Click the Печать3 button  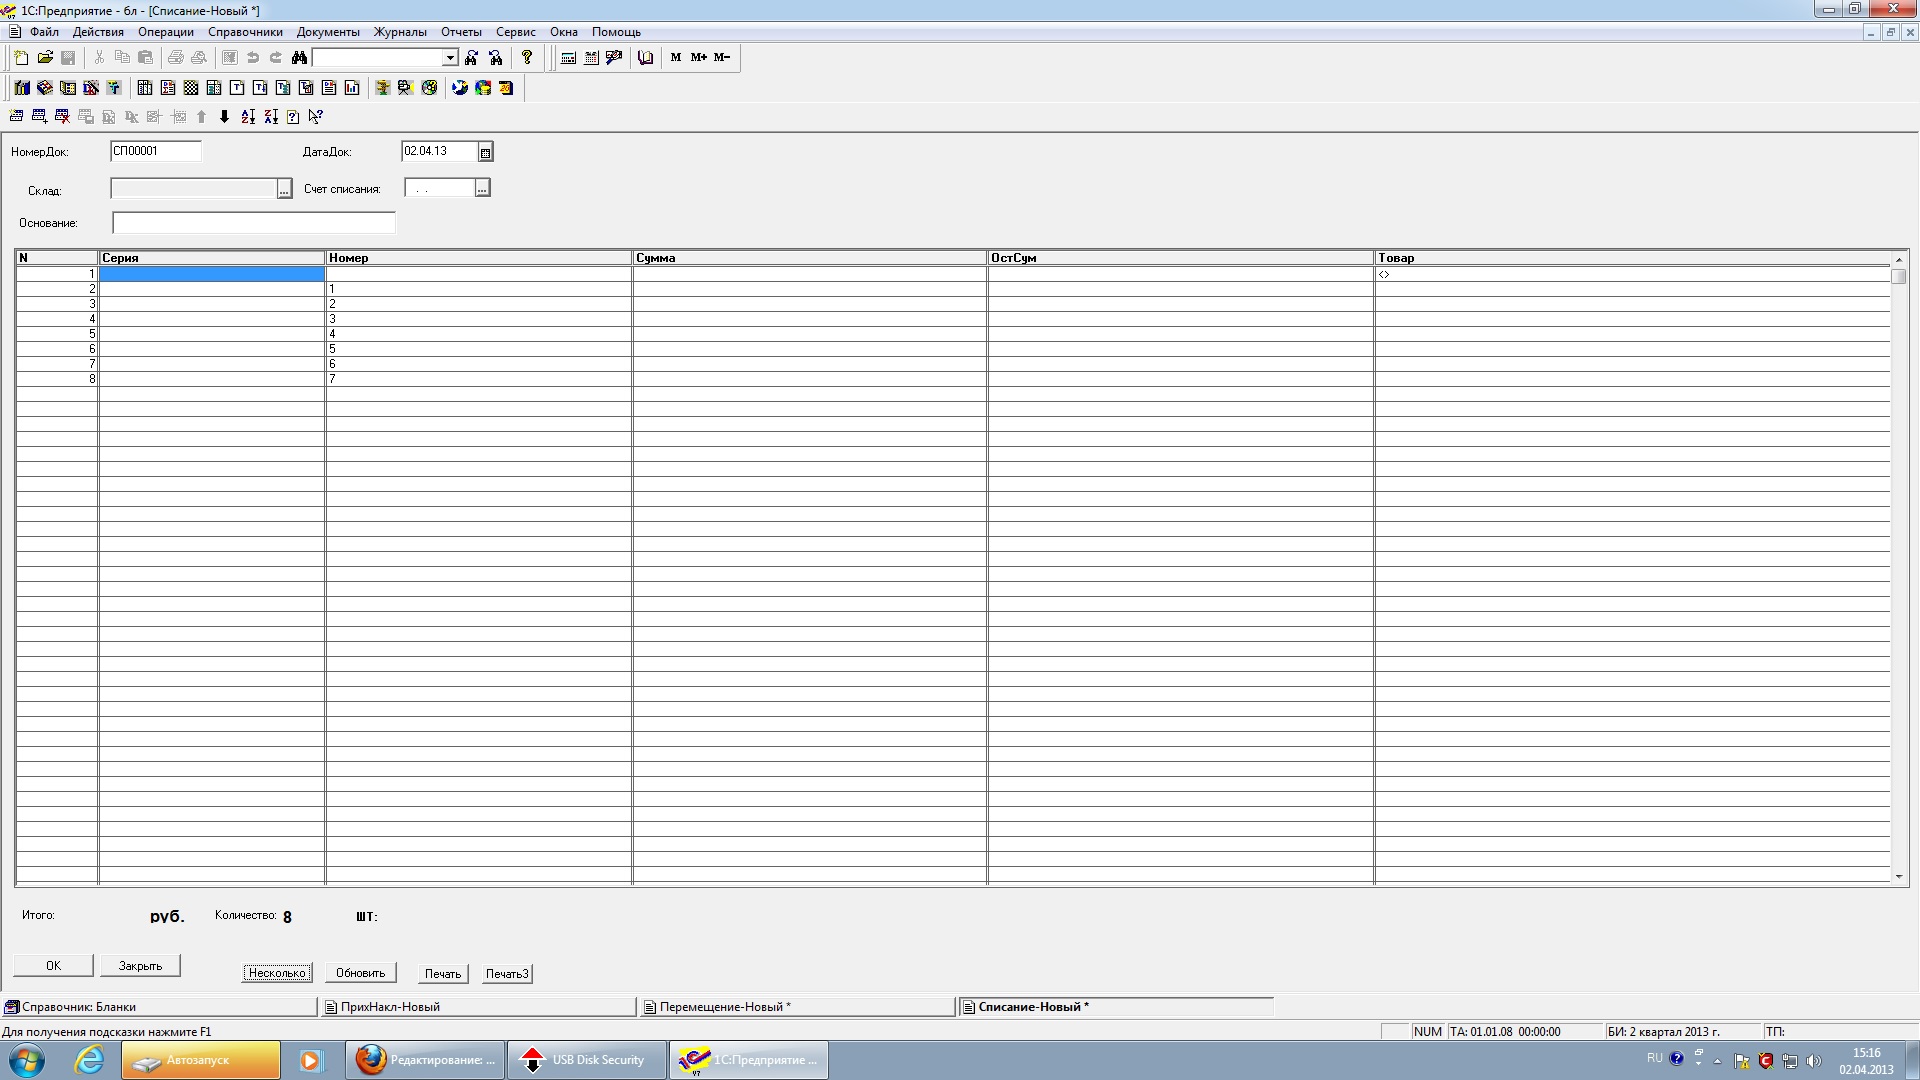point(507,973)
